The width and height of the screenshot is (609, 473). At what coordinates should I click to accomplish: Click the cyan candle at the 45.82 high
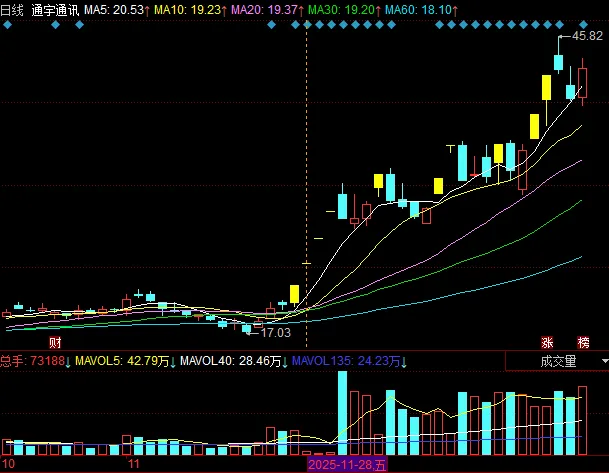[x=559, y=63]
